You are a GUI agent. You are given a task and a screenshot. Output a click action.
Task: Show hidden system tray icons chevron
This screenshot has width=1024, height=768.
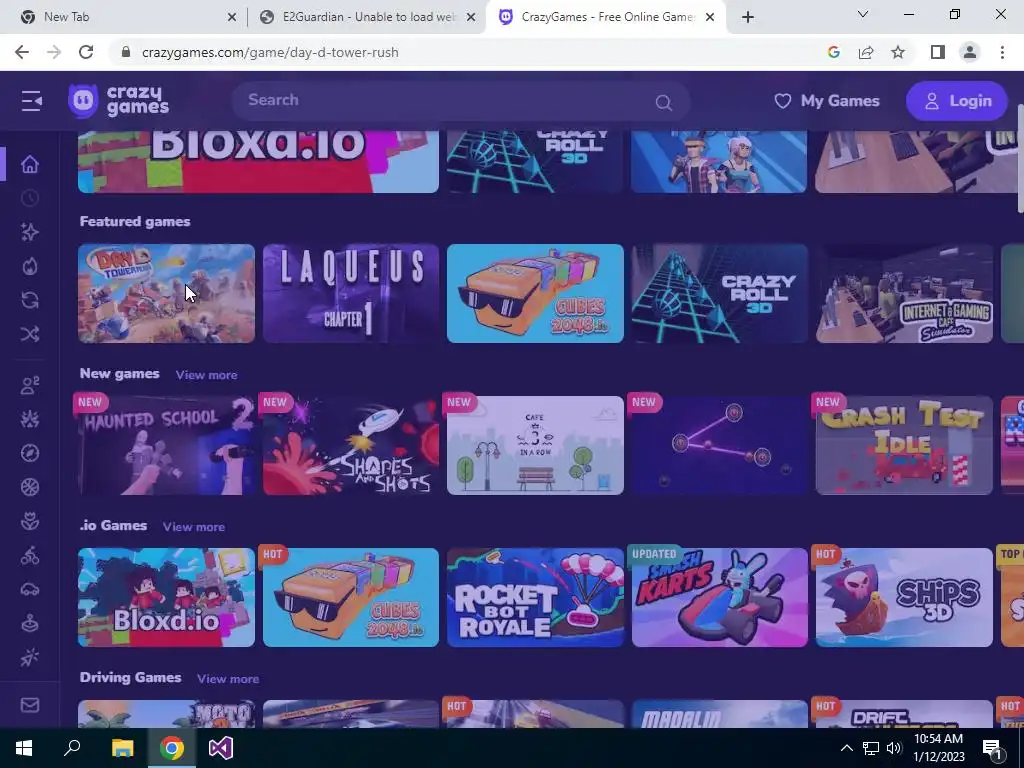[846, 748]
